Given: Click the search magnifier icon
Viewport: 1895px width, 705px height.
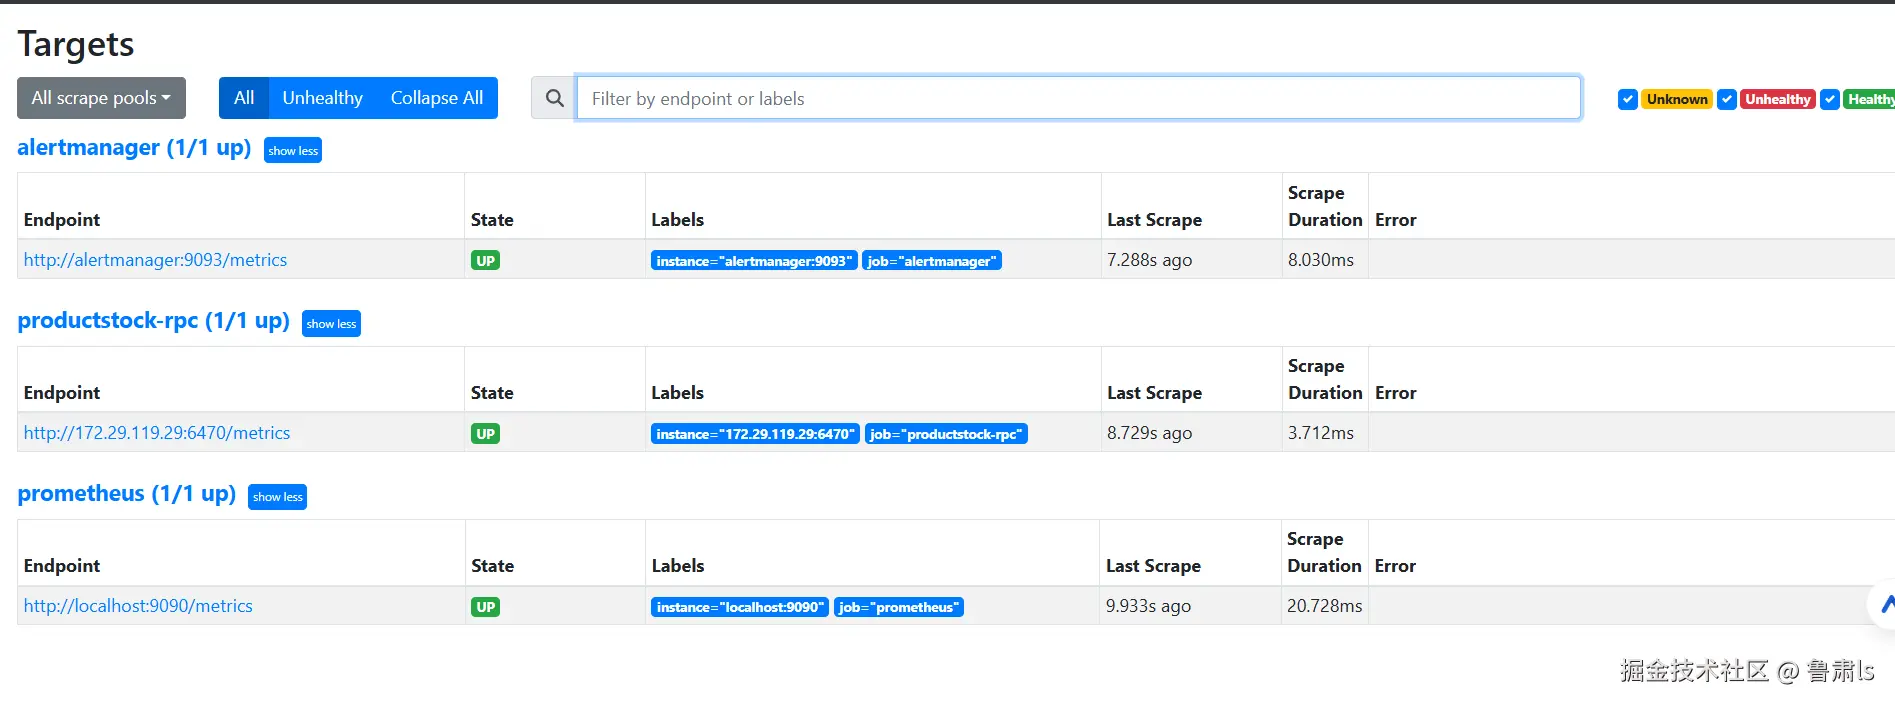Looking at the screenshot, I should click(x=554, y=98).
